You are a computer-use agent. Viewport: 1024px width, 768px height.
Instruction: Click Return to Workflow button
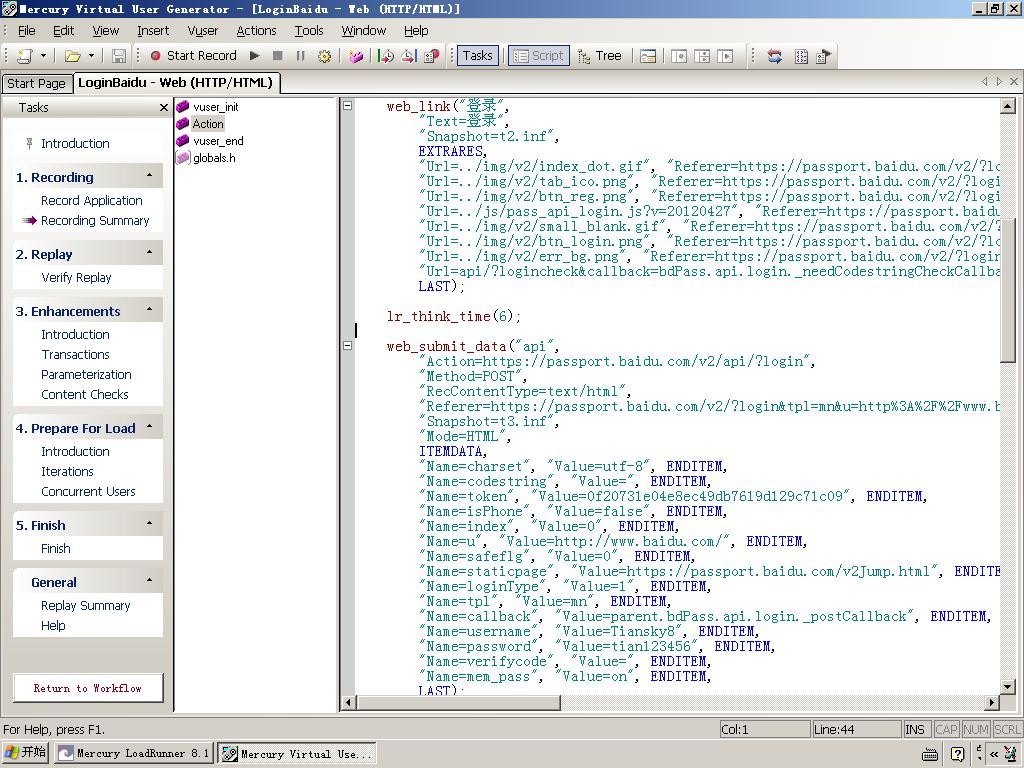(x=88, y=688)
